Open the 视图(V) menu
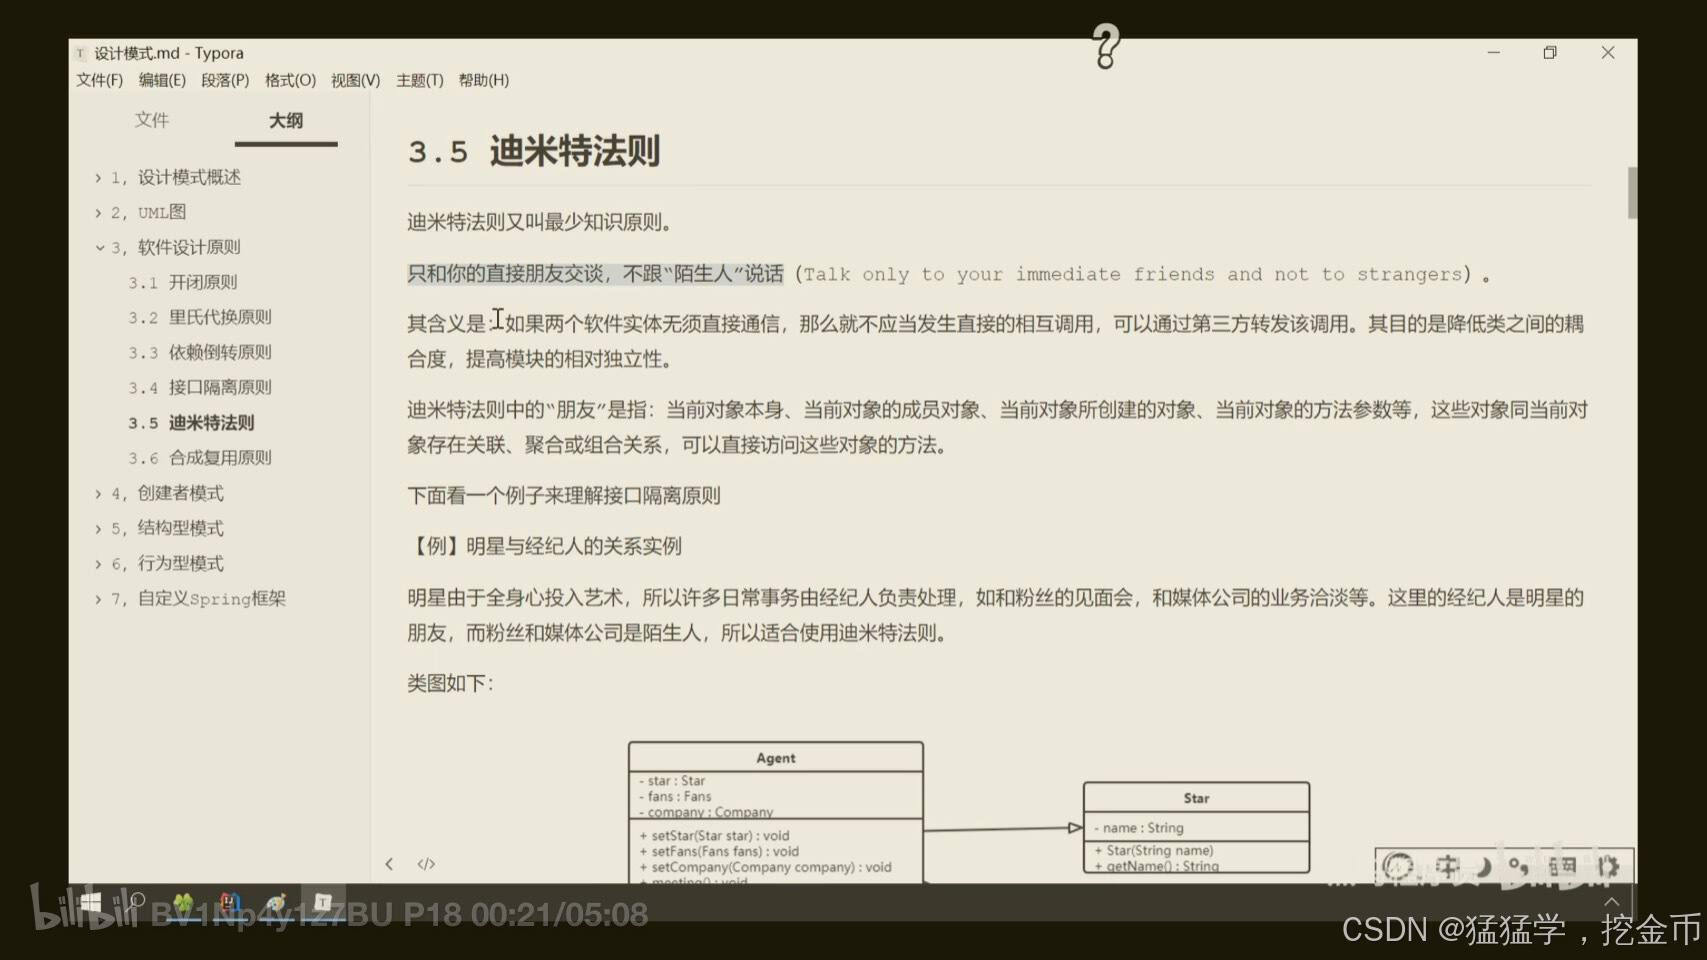The width and height of the screenshot is (1707, 960). pos(355,80)
